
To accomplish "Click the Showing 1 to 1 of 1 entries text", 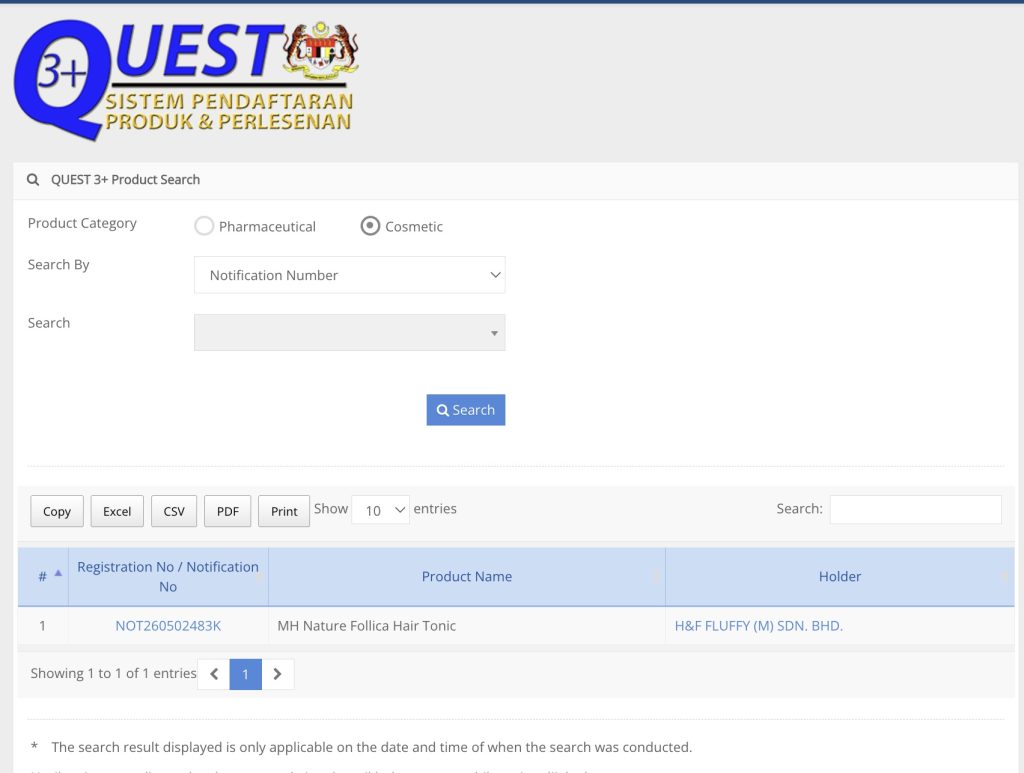I will tap(113, 673).
